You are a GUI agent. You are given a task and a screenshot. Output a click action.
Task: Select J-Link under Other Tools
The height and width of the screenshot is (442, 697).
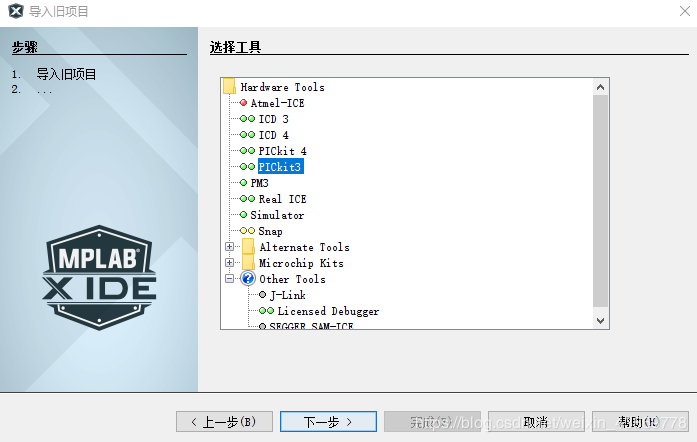coord(288,295)
